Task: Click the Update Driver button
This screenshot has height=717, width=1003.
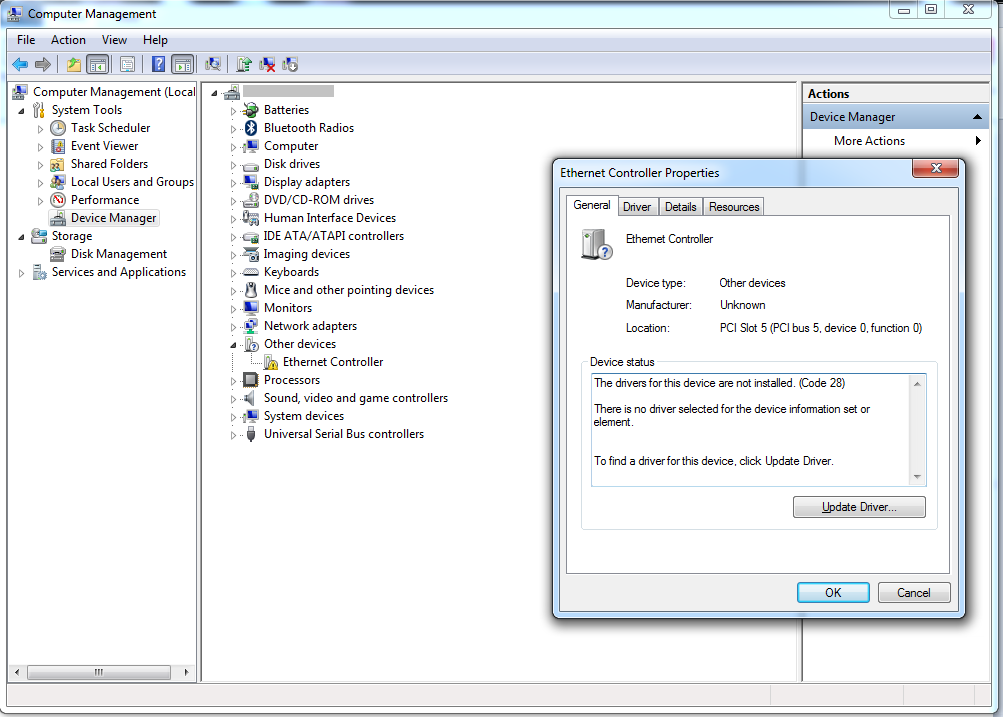Action: click(859, 507)
